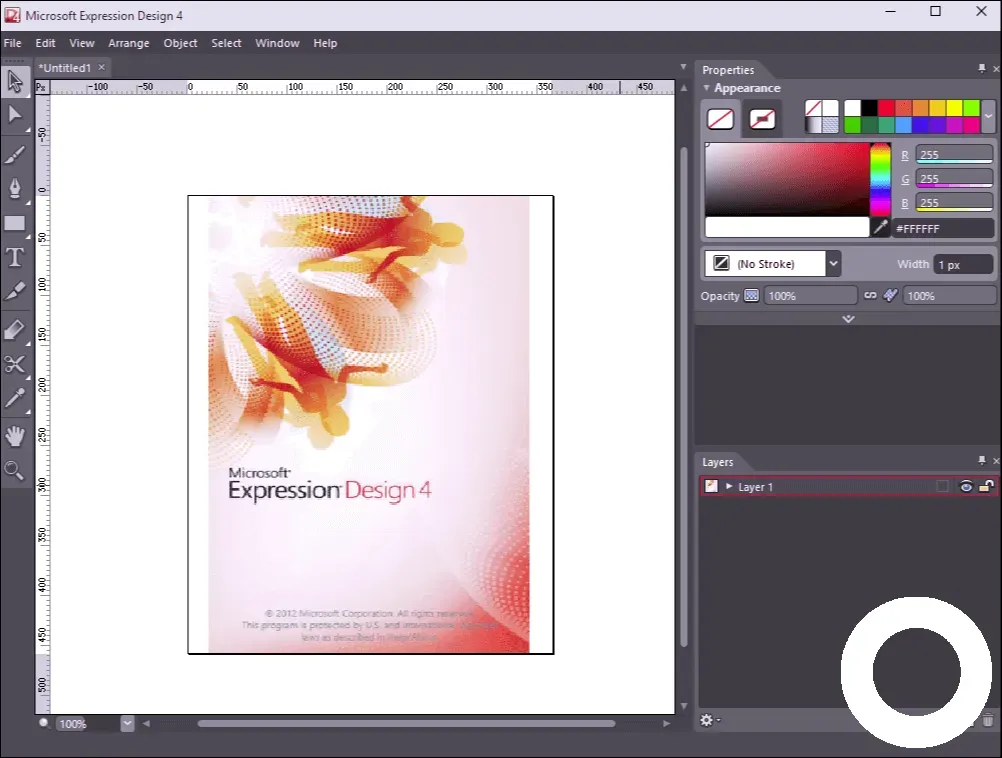Expand the Layer 1 tree arrow
Image resolution: width=1002 pixels, height=758 pixels.
(x=728, y=486)
